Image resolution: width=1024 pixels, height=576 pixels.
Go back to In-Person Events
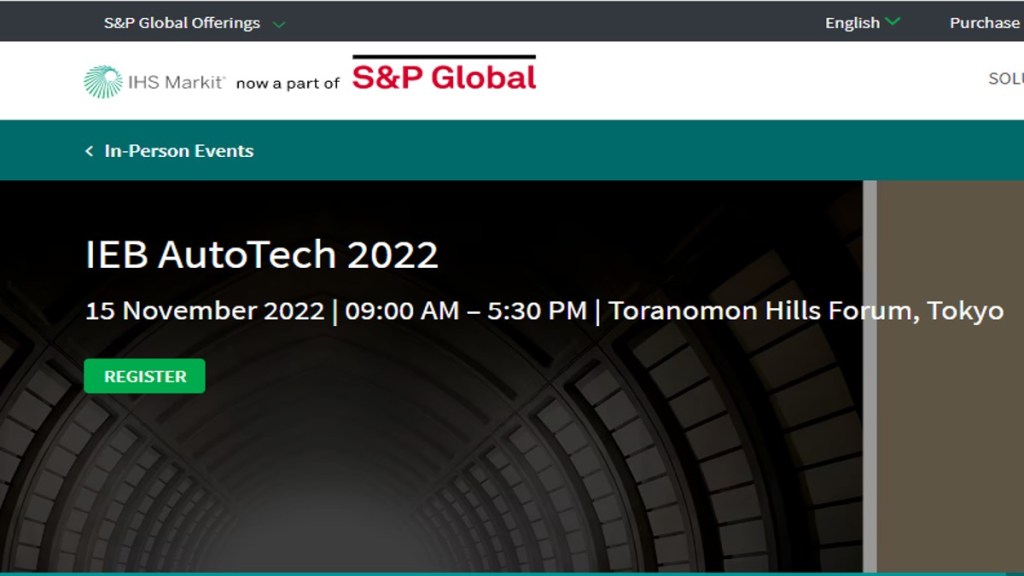pyautogui.click(x=179, y=151)
